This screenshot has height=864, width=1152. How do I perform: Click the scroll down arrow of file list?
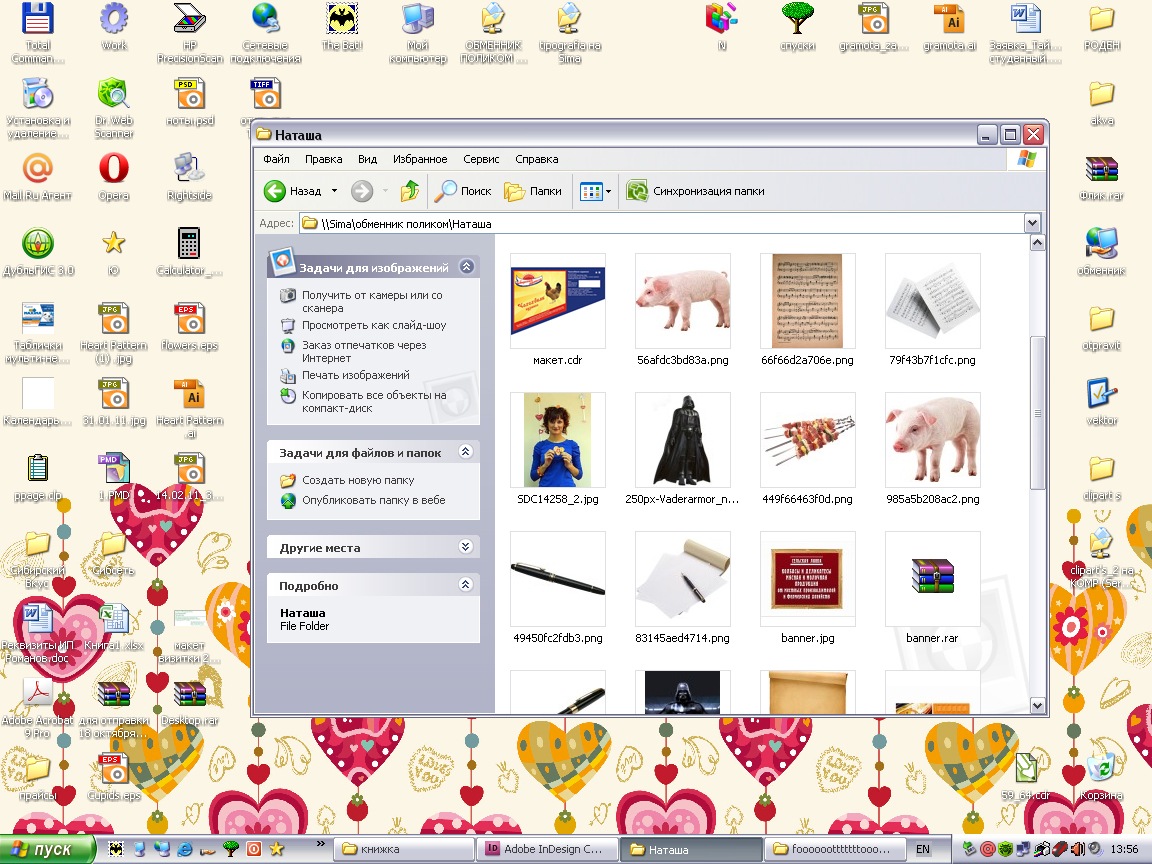pos(1037,705)
